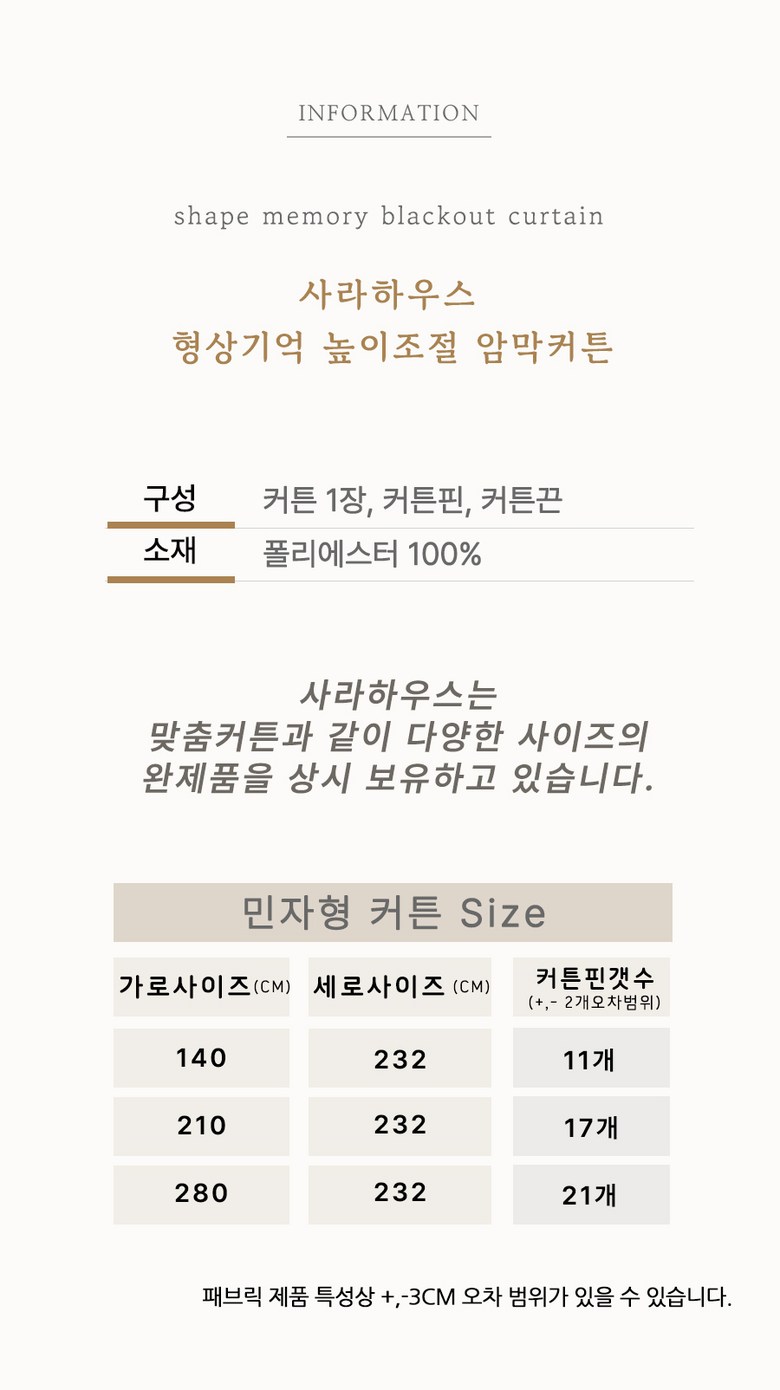
Task: Click the orange 사라하우스 brand title
Action: [x=388, y=295]
